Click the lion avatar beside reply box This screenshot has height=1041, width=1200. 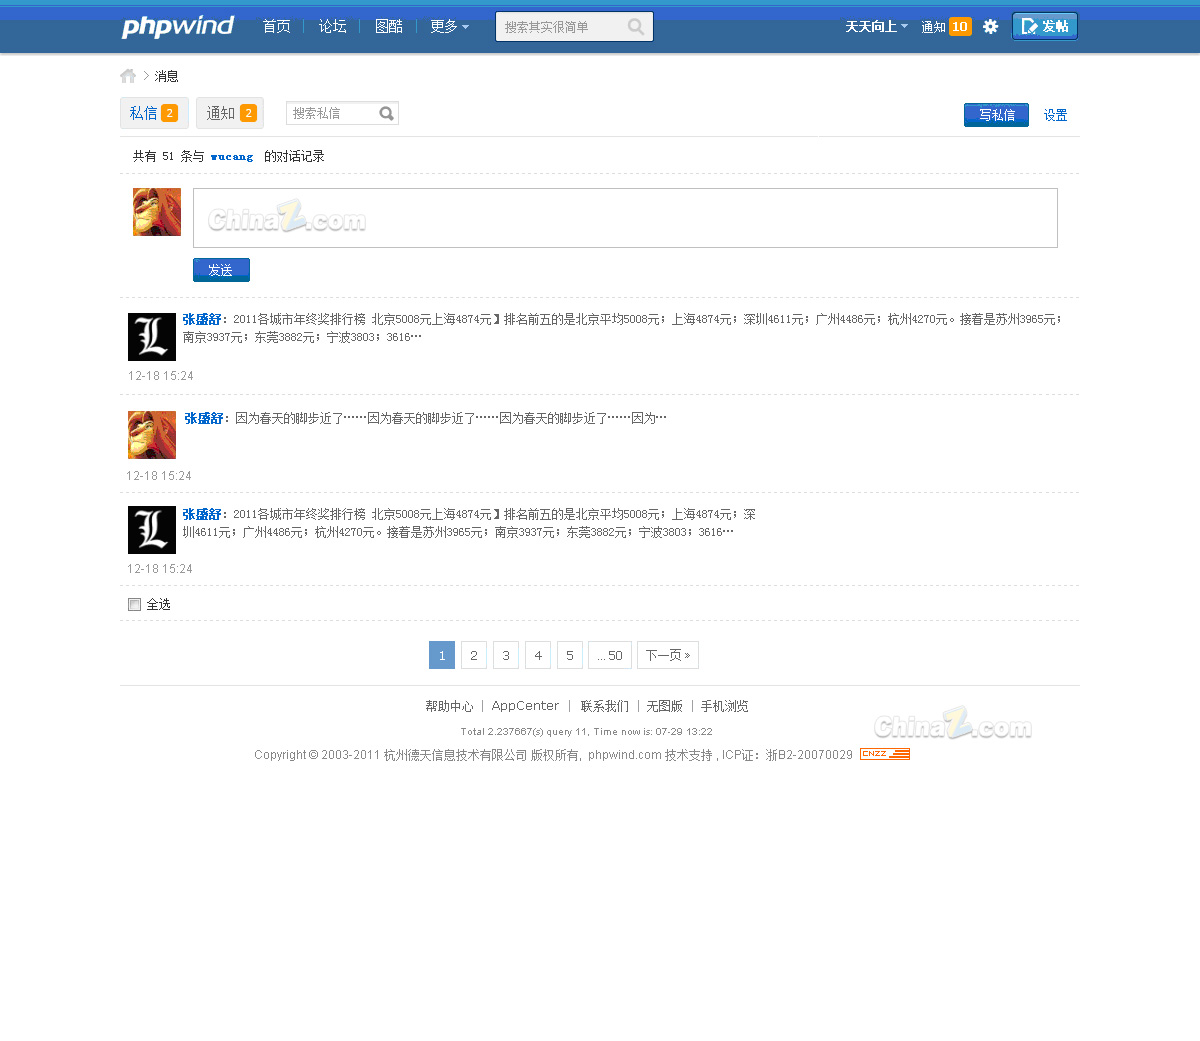point(157,212)
